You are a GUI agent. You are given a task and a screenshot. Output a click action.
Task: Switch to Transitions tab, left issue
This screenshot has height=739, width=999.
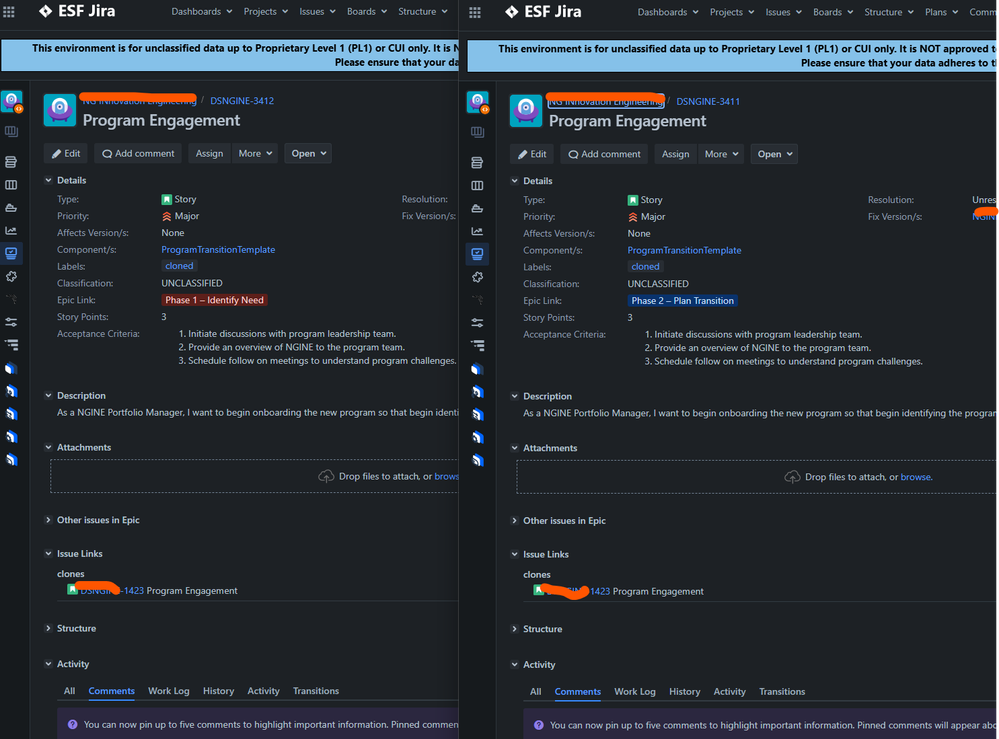coord(316,691)
